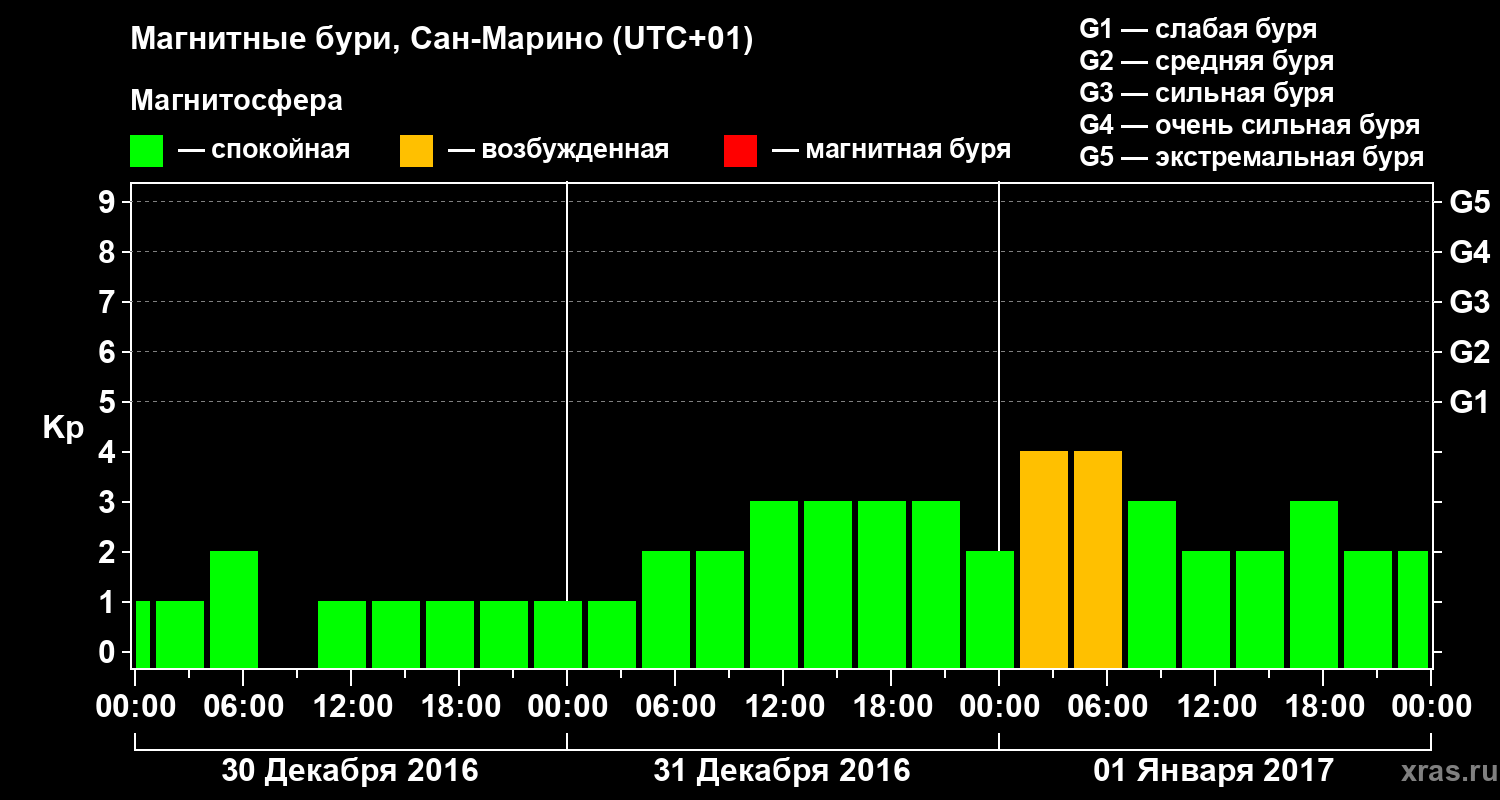This screenshot has width=1500, height=800.
Task: Click the 'G5 — экстремальная буря' line
Action: (x=1252, y=157)
